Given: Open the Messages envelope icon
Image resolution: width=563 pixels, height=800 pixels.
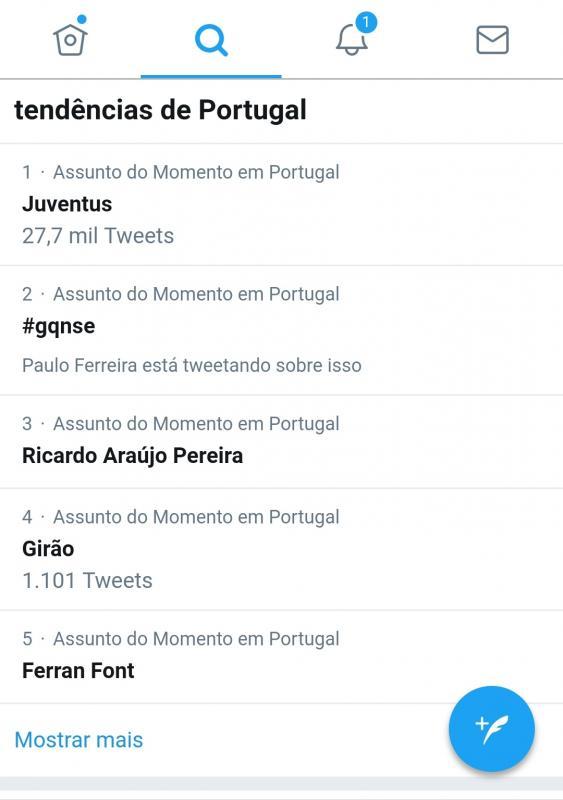Looking at the screenshot, I should coord(492,40).
